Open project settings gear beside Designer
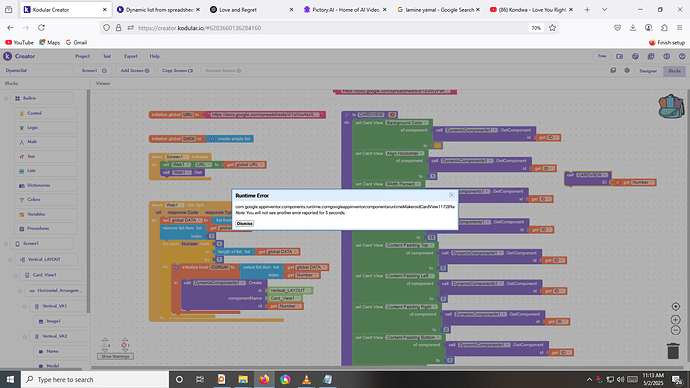The height and width of the screenshot is (388, 690). [x=627, y=70]
